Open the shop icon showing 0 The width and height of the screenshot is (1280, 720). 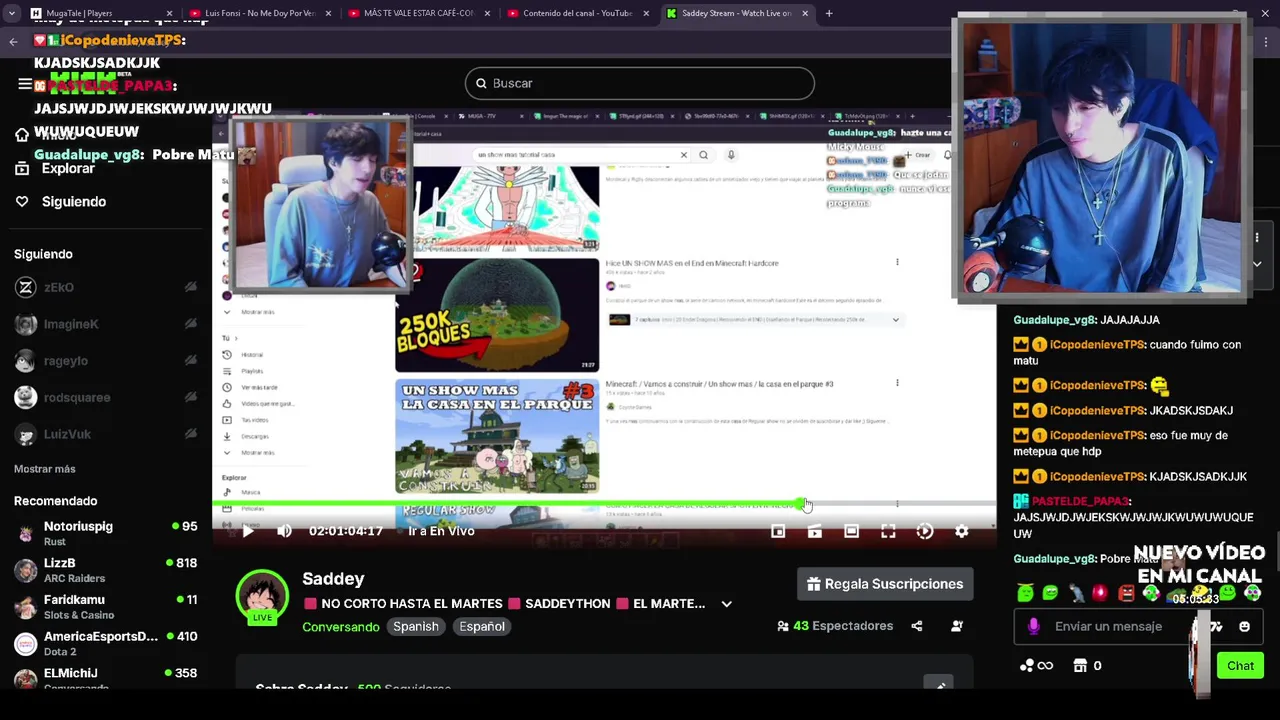click(x=1086, y=666)
